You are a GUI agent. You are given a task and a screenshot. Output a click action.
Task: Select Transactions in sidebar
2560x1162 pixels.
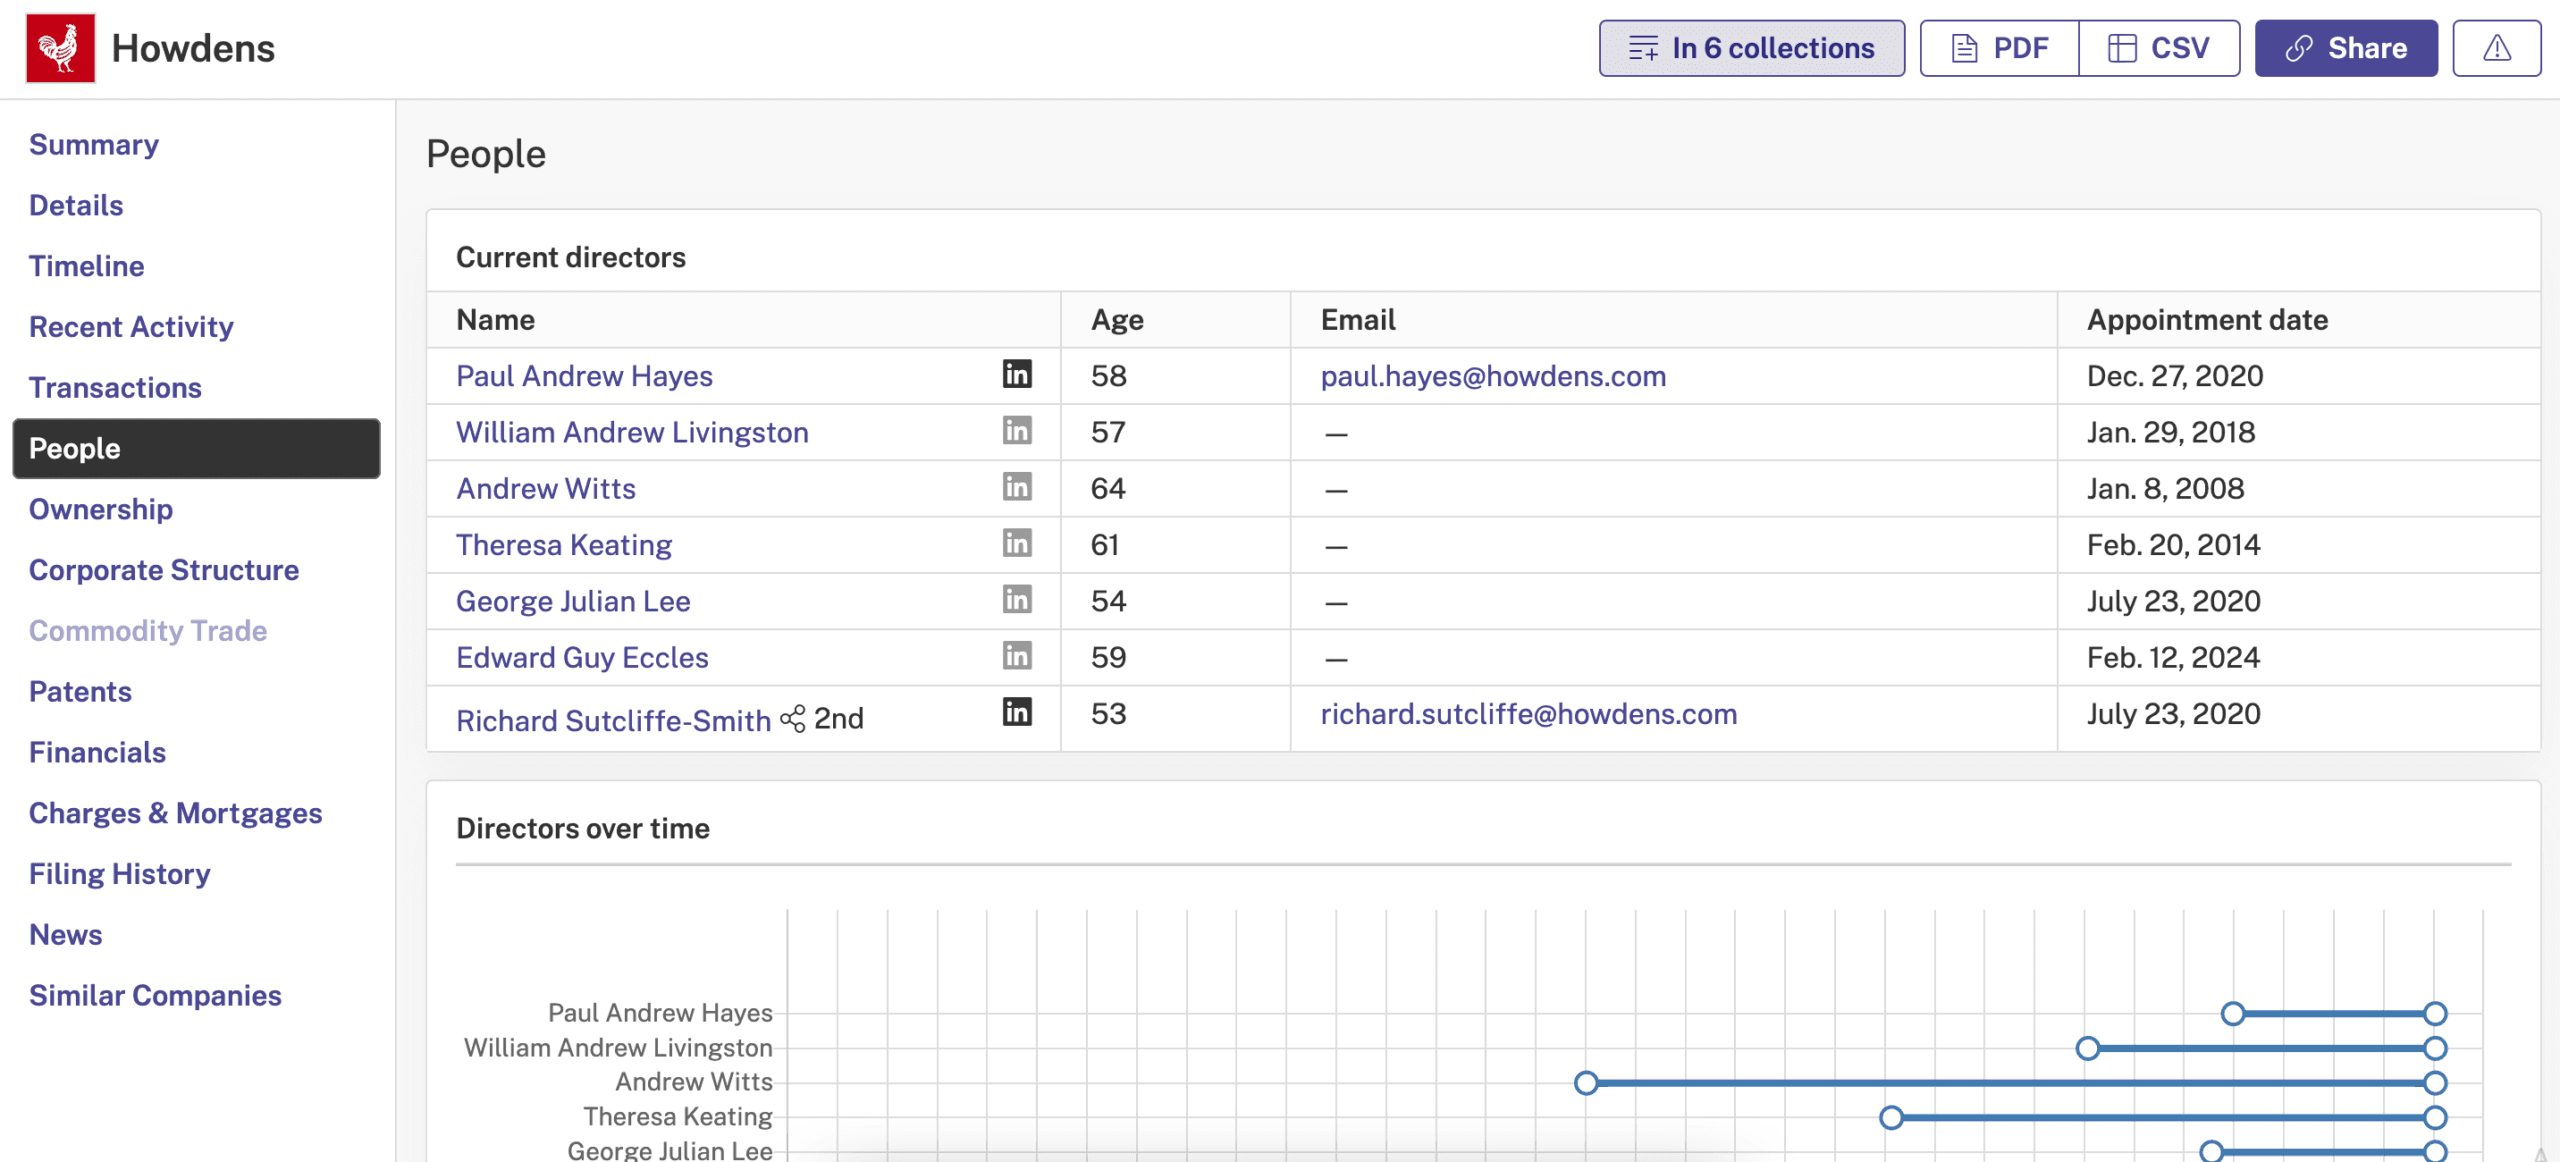pyautogui.click(x=115, y=388)
